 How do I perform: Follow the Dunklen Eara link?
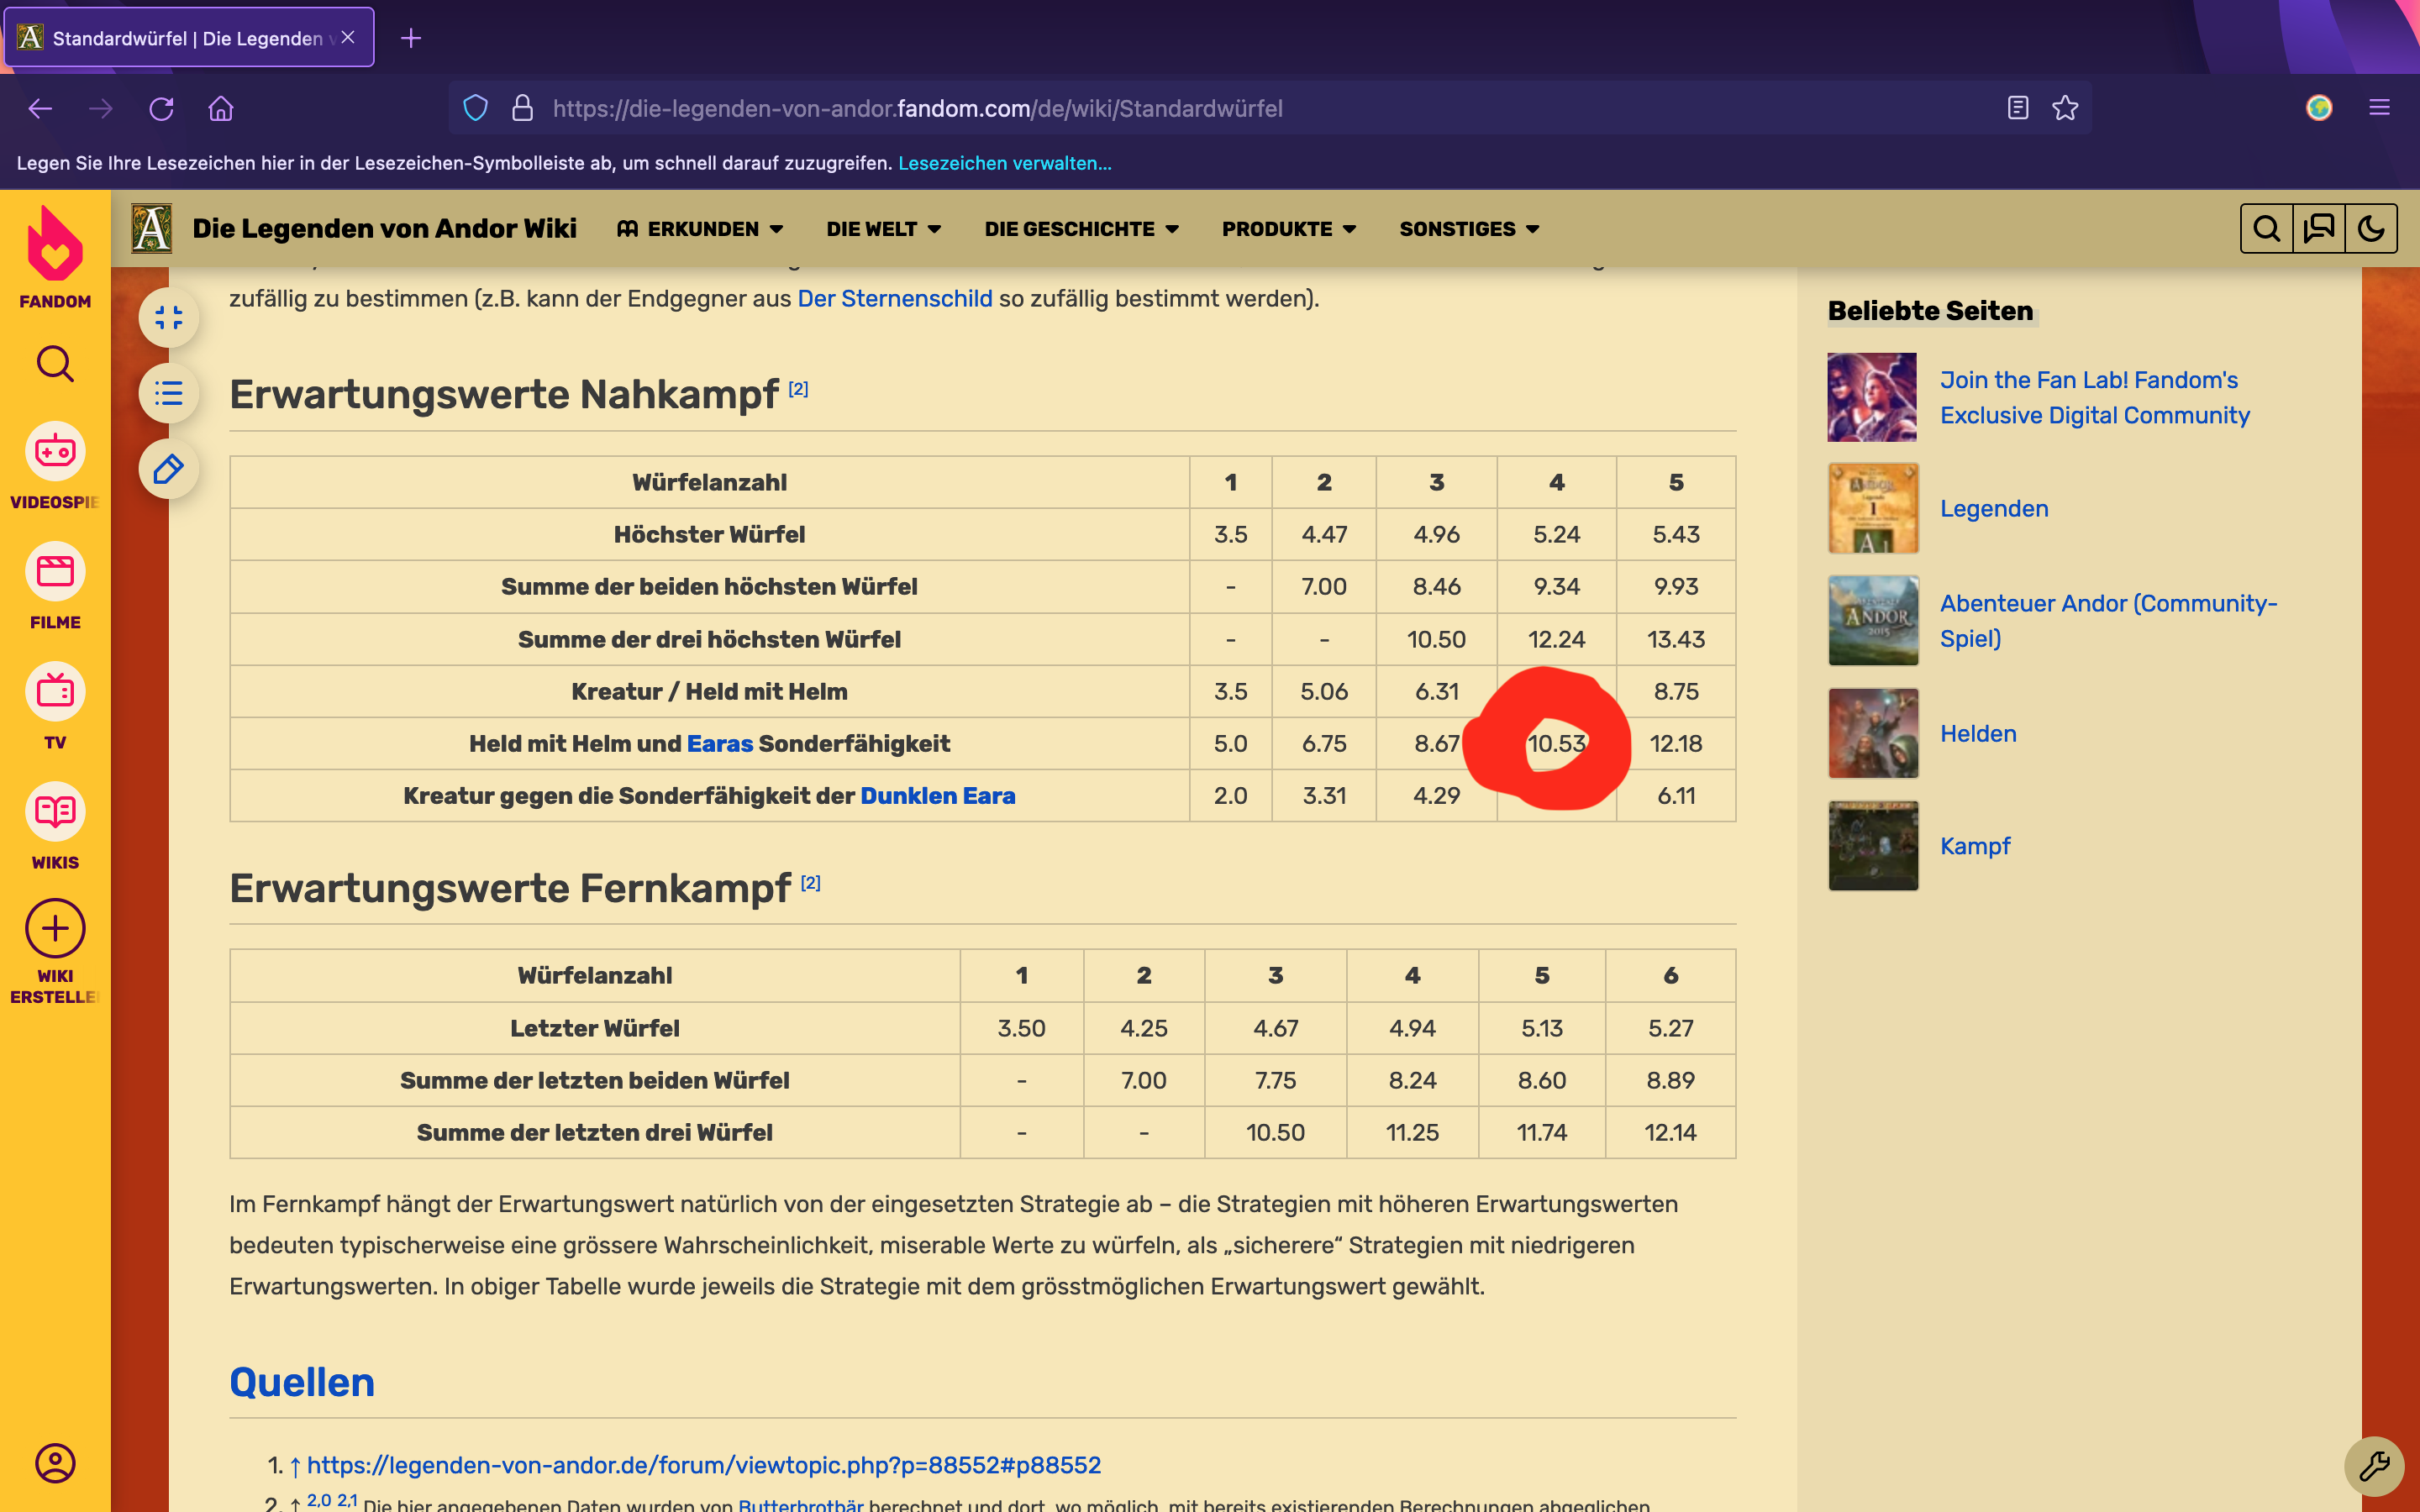click(x=937, y=796)
